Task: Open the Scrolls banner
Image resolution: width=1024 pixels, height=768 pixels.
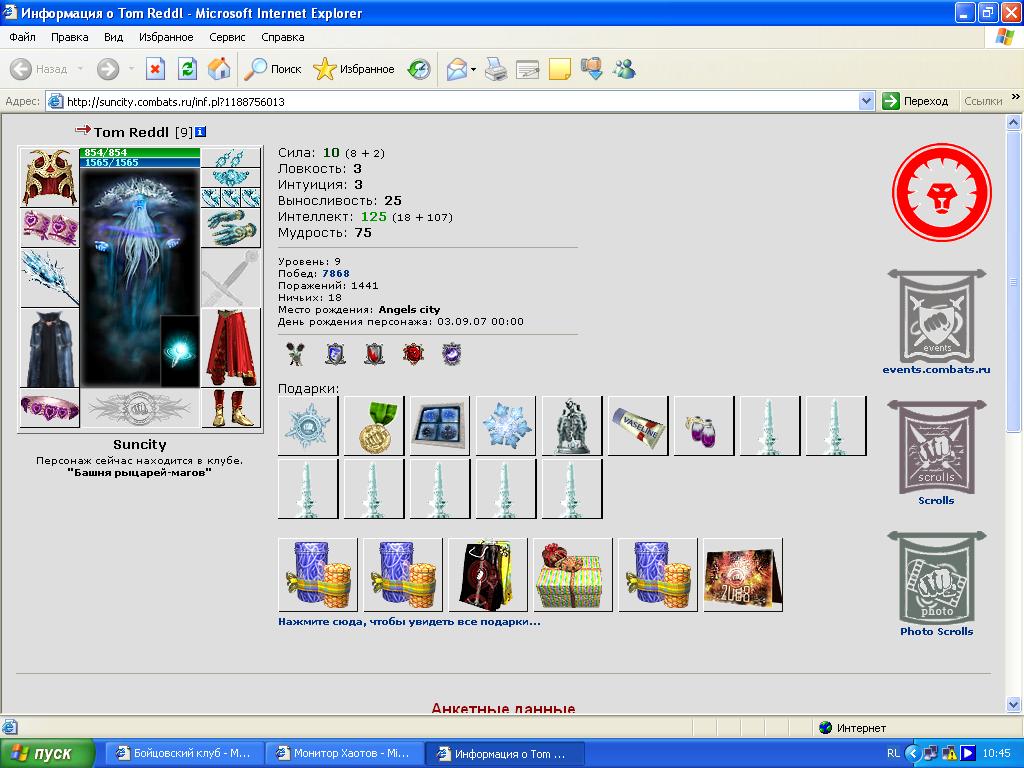Action: [936, 447]
